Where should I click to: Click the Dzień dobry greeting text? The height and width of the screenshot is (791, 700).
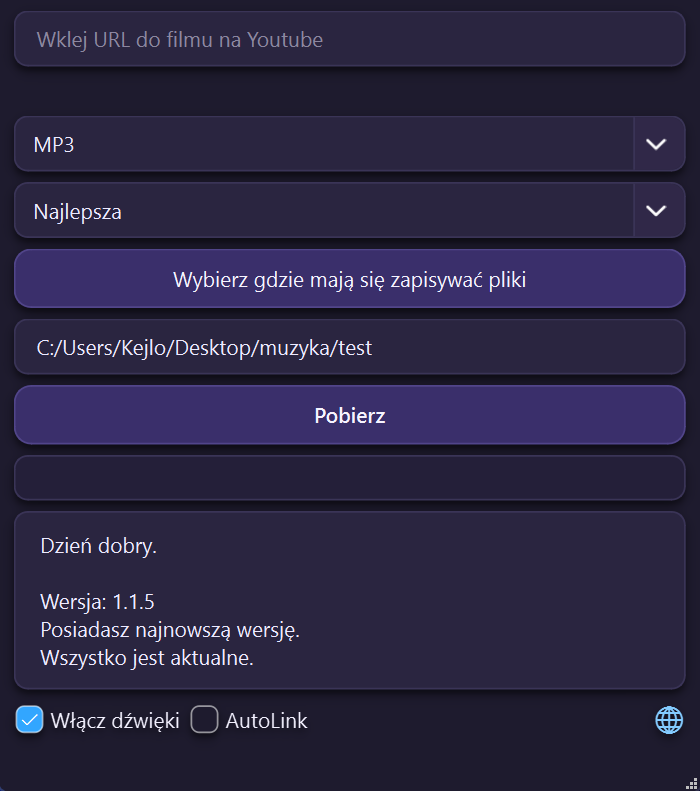click(x=98, y=546)
